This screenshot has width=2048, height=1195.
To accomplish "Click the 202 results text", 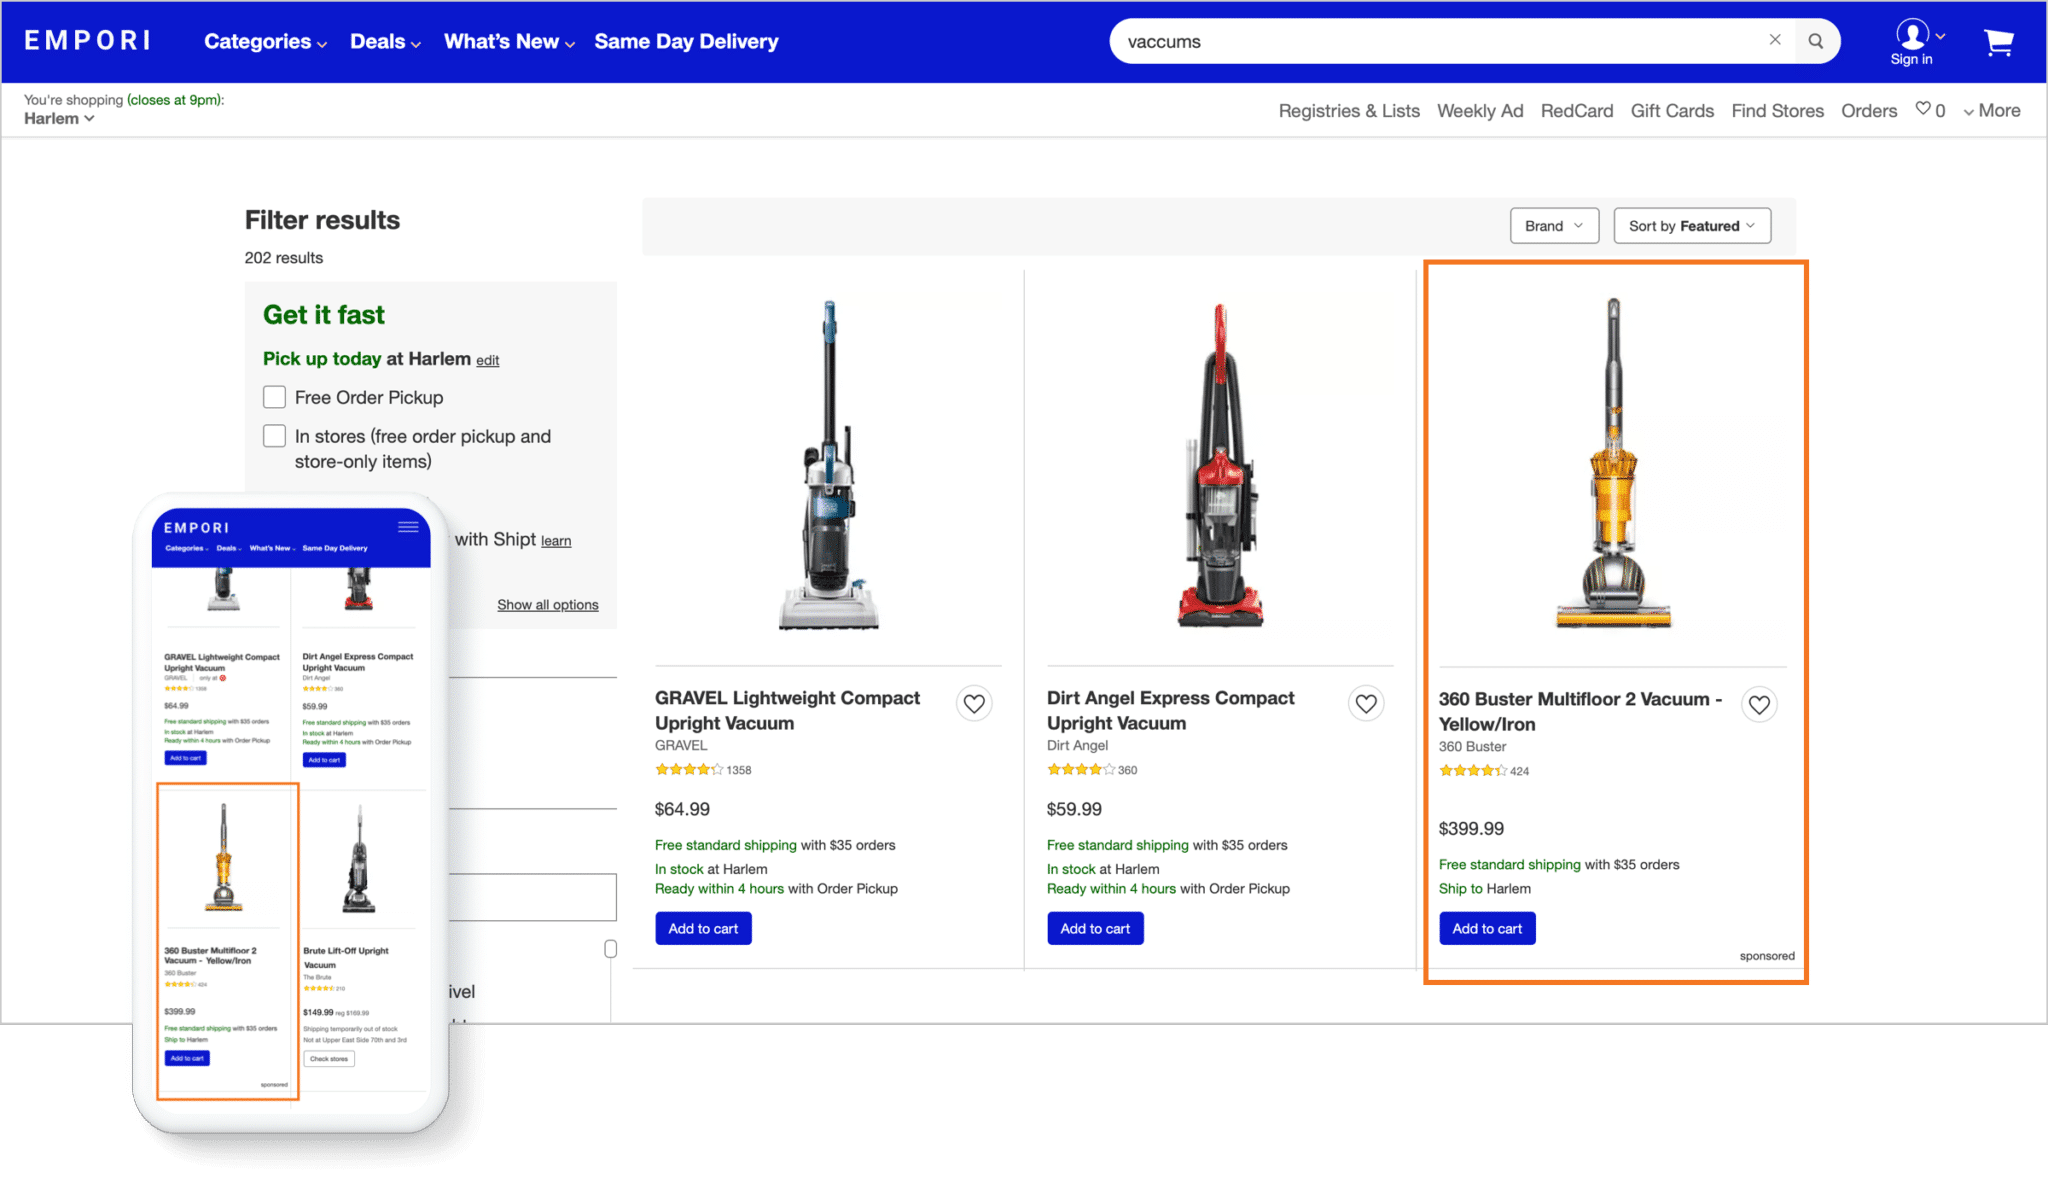I will [284, 258].
